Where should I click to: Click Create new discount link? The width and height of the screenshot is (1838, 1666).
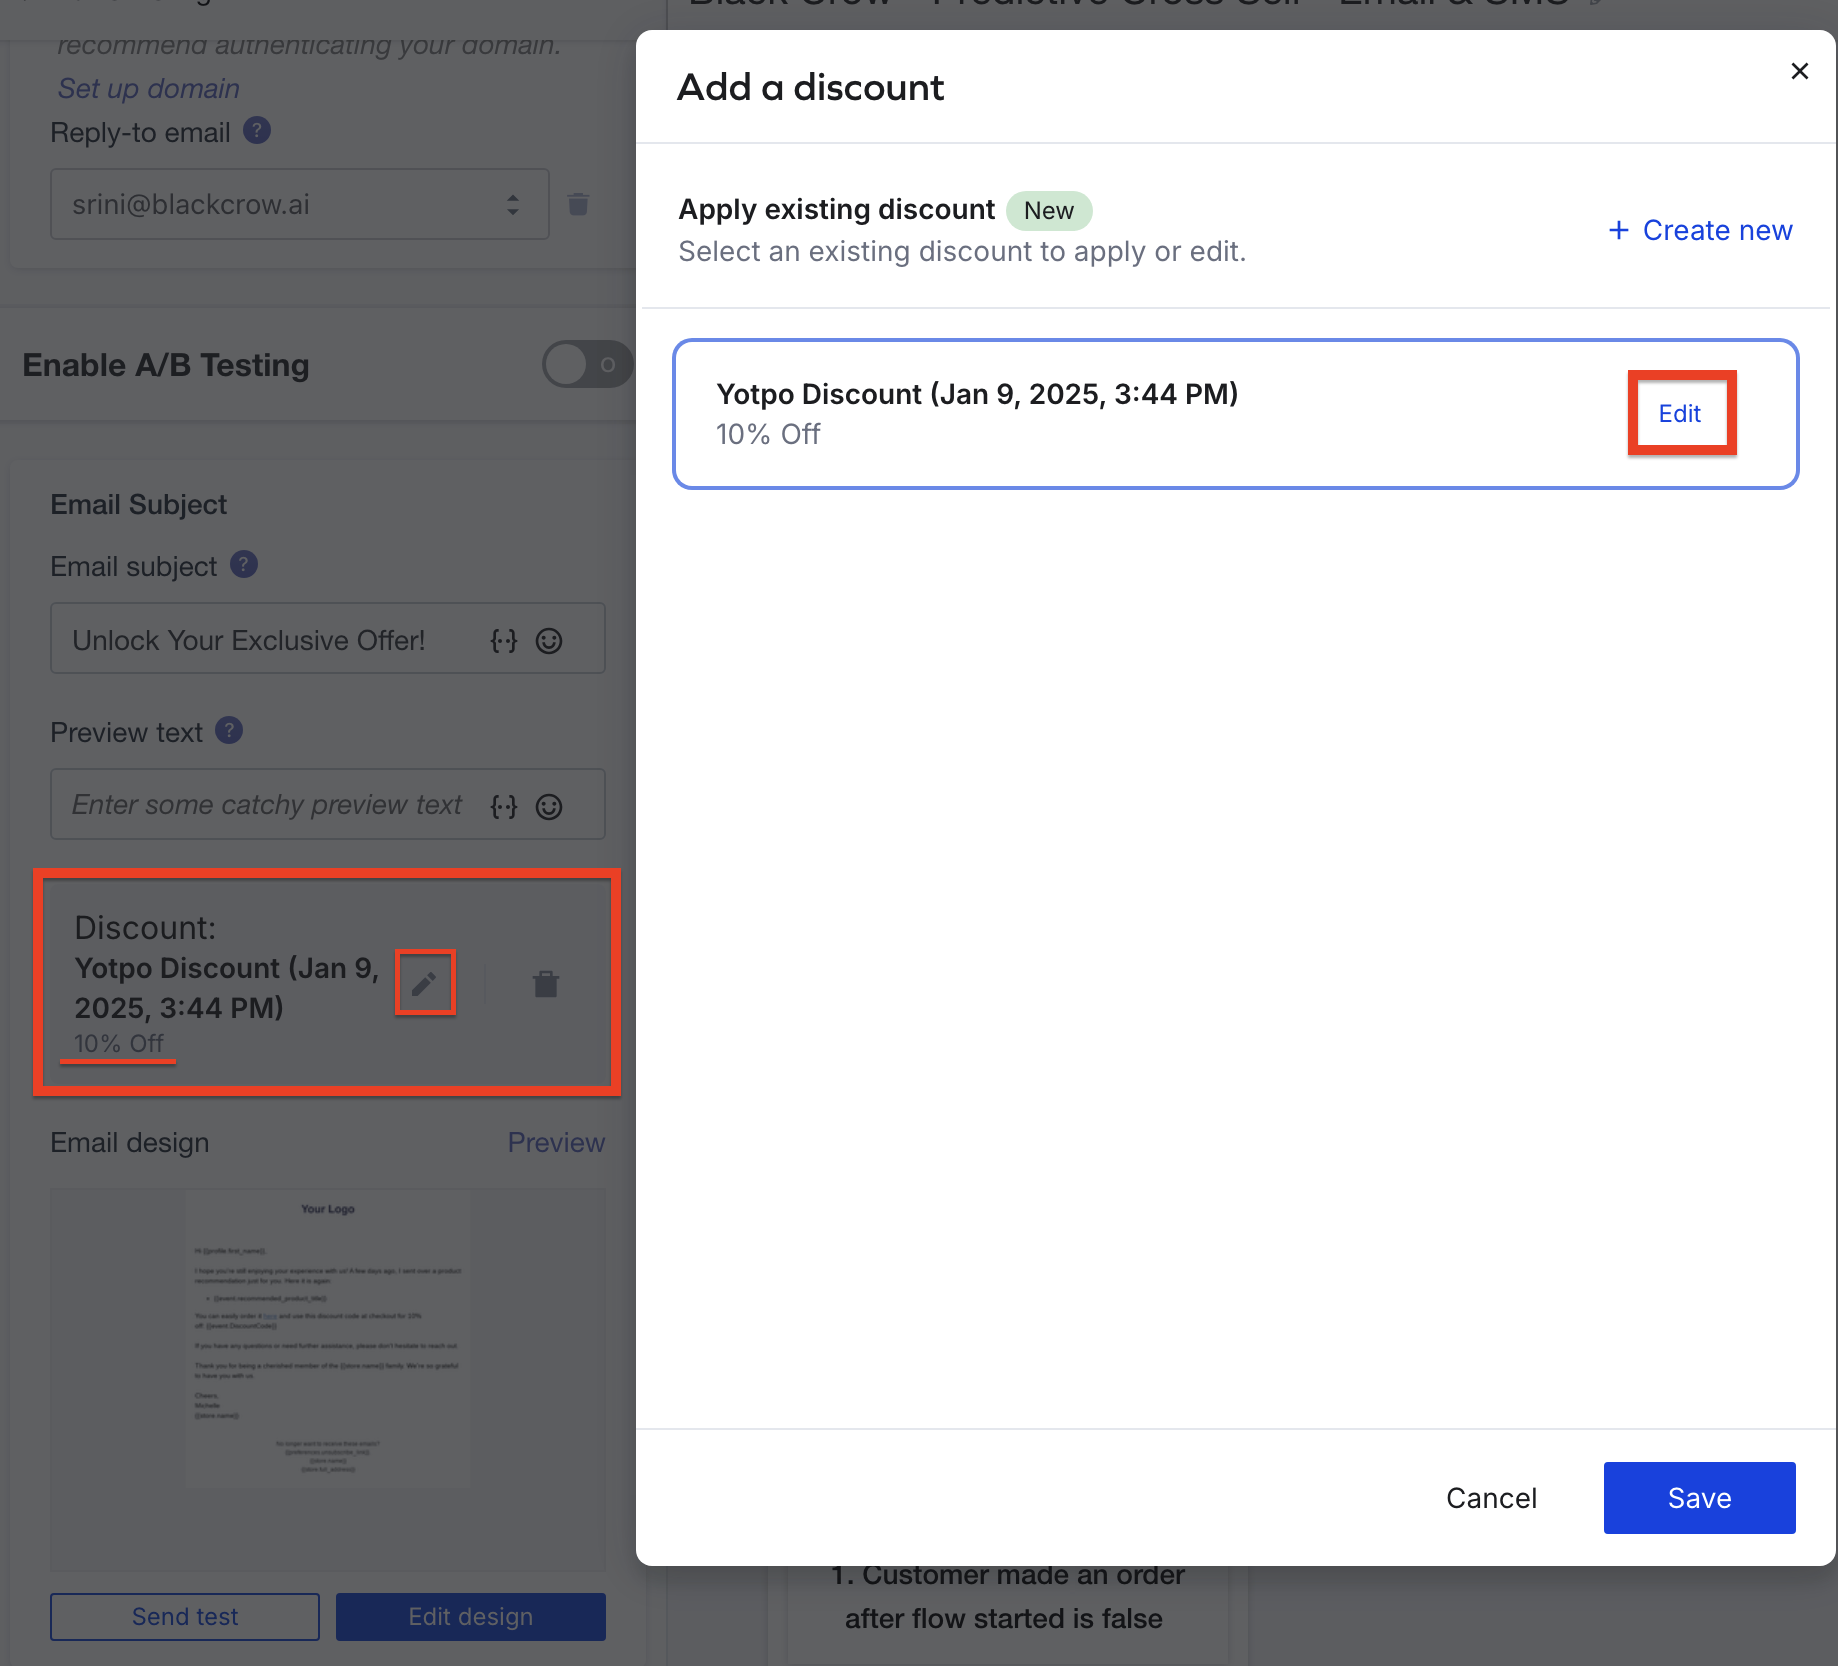[1700, 230]
